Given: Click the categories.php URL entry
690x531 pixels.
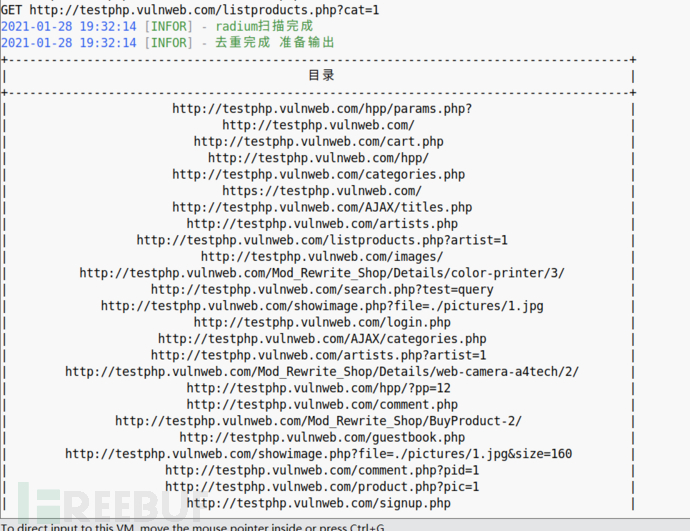Looking at the screenshot, I should point(318,174).
